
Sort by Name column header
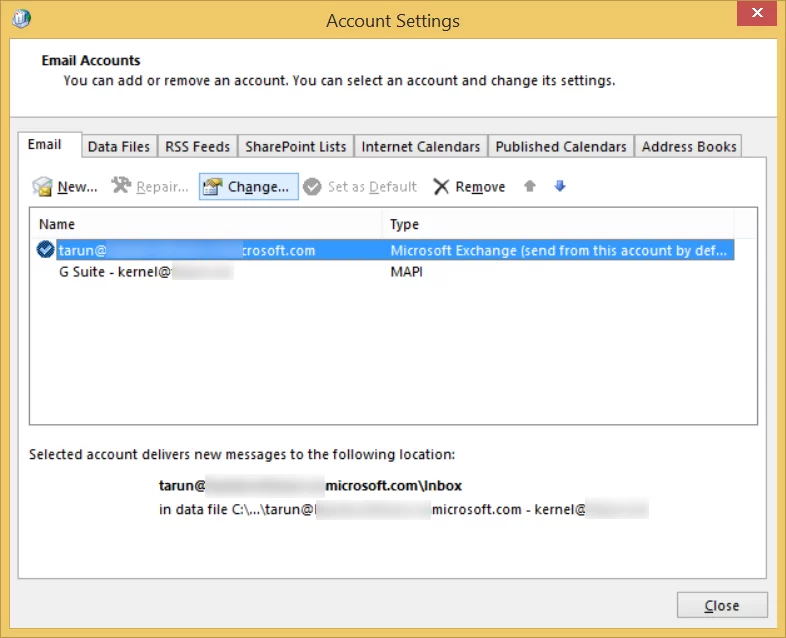click(206, 224)
